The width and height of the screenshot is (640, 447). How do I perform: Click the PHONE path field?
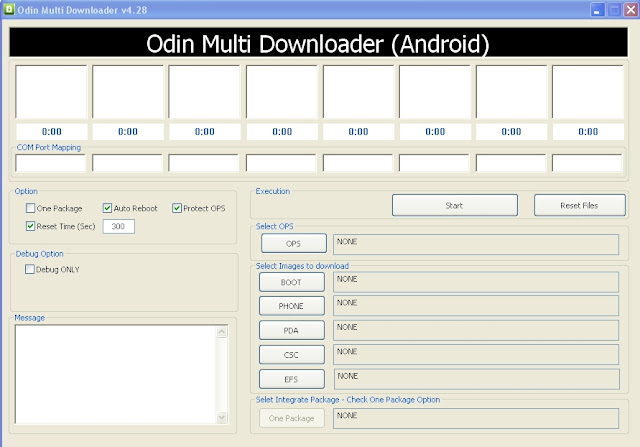476,306
